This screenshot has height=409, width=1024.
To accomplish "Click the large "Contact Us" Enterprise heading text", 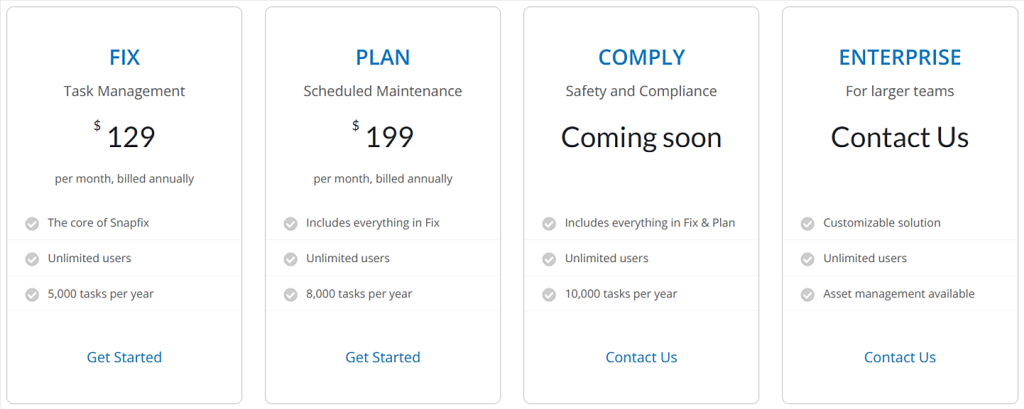I will [900, 137].
